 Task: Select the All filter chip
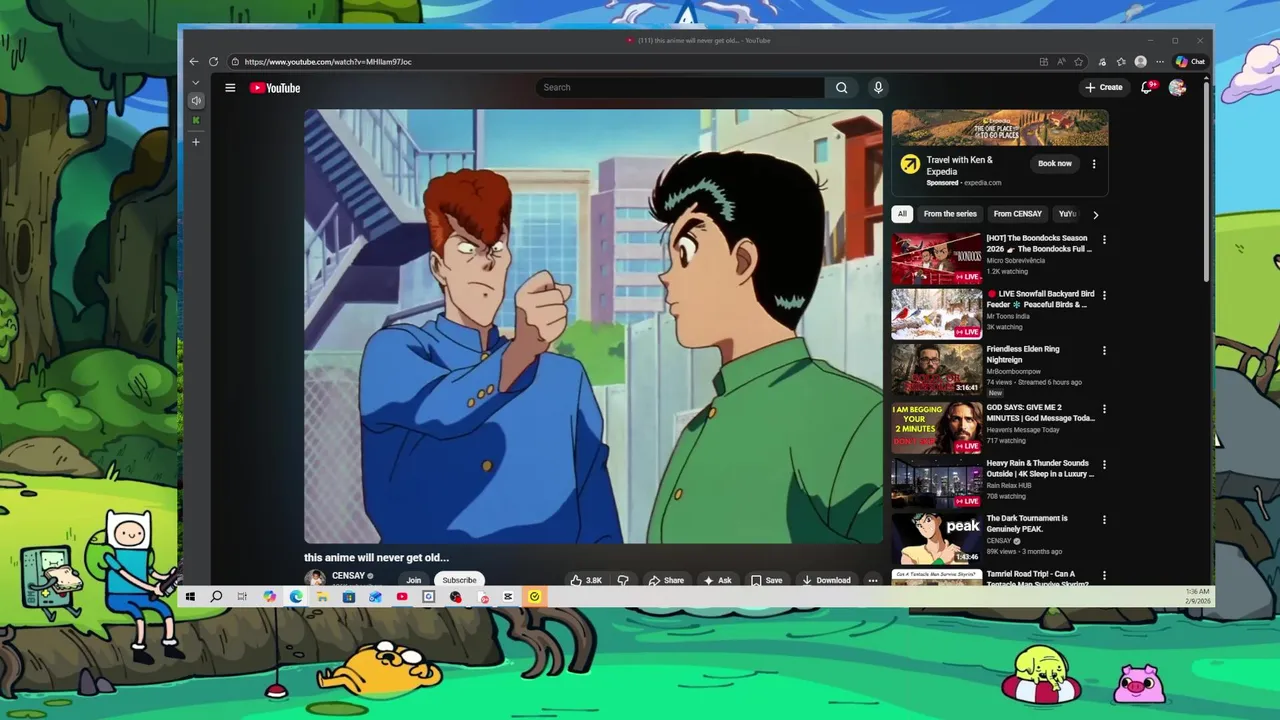pyautogui.click(x=902, y=214)
